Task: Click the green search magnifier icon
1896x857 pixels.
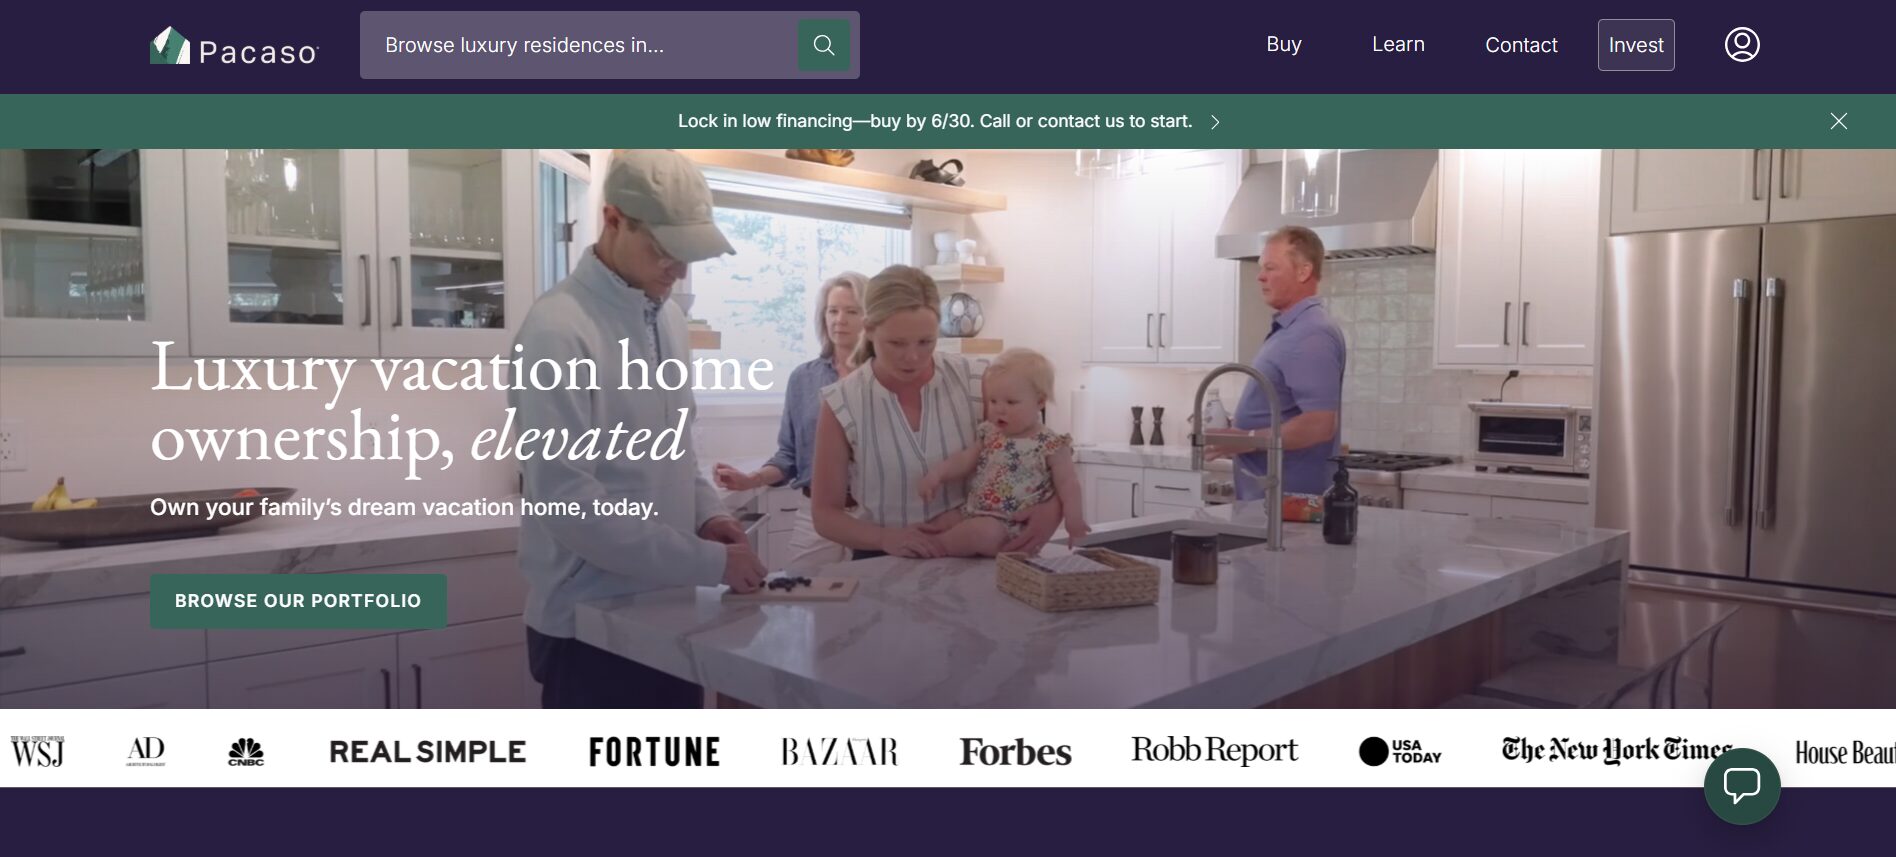Action: coord(824,45)
